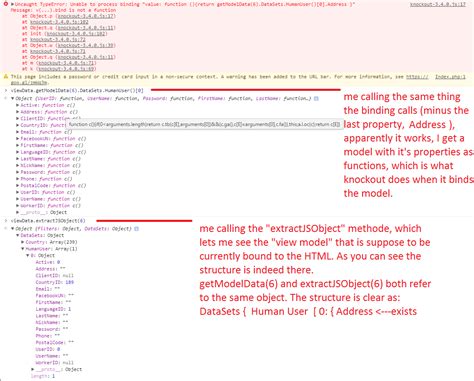This screenshot has height=381, width=474.
Task: Expand the LanguageID: function c() property
Action: [x=18, y=152]
